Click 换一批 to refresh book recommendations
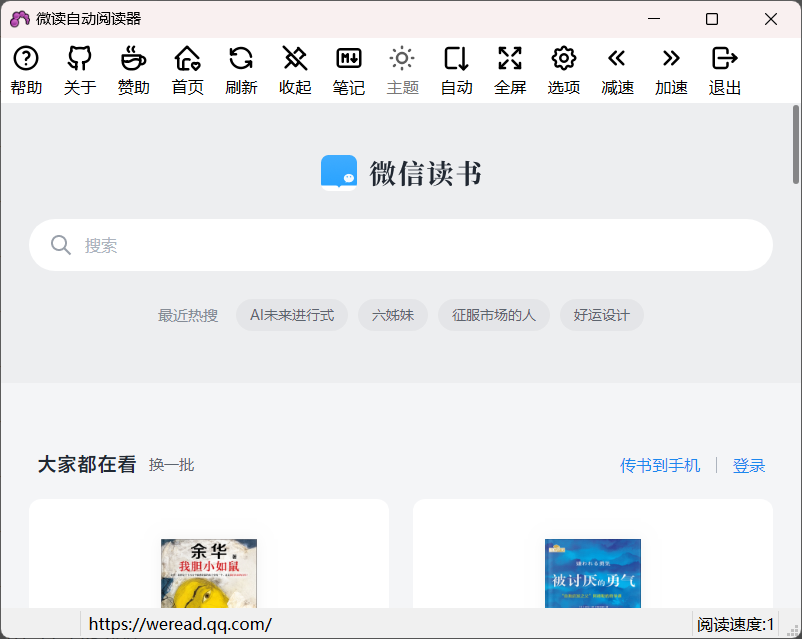 coord(172,465)
